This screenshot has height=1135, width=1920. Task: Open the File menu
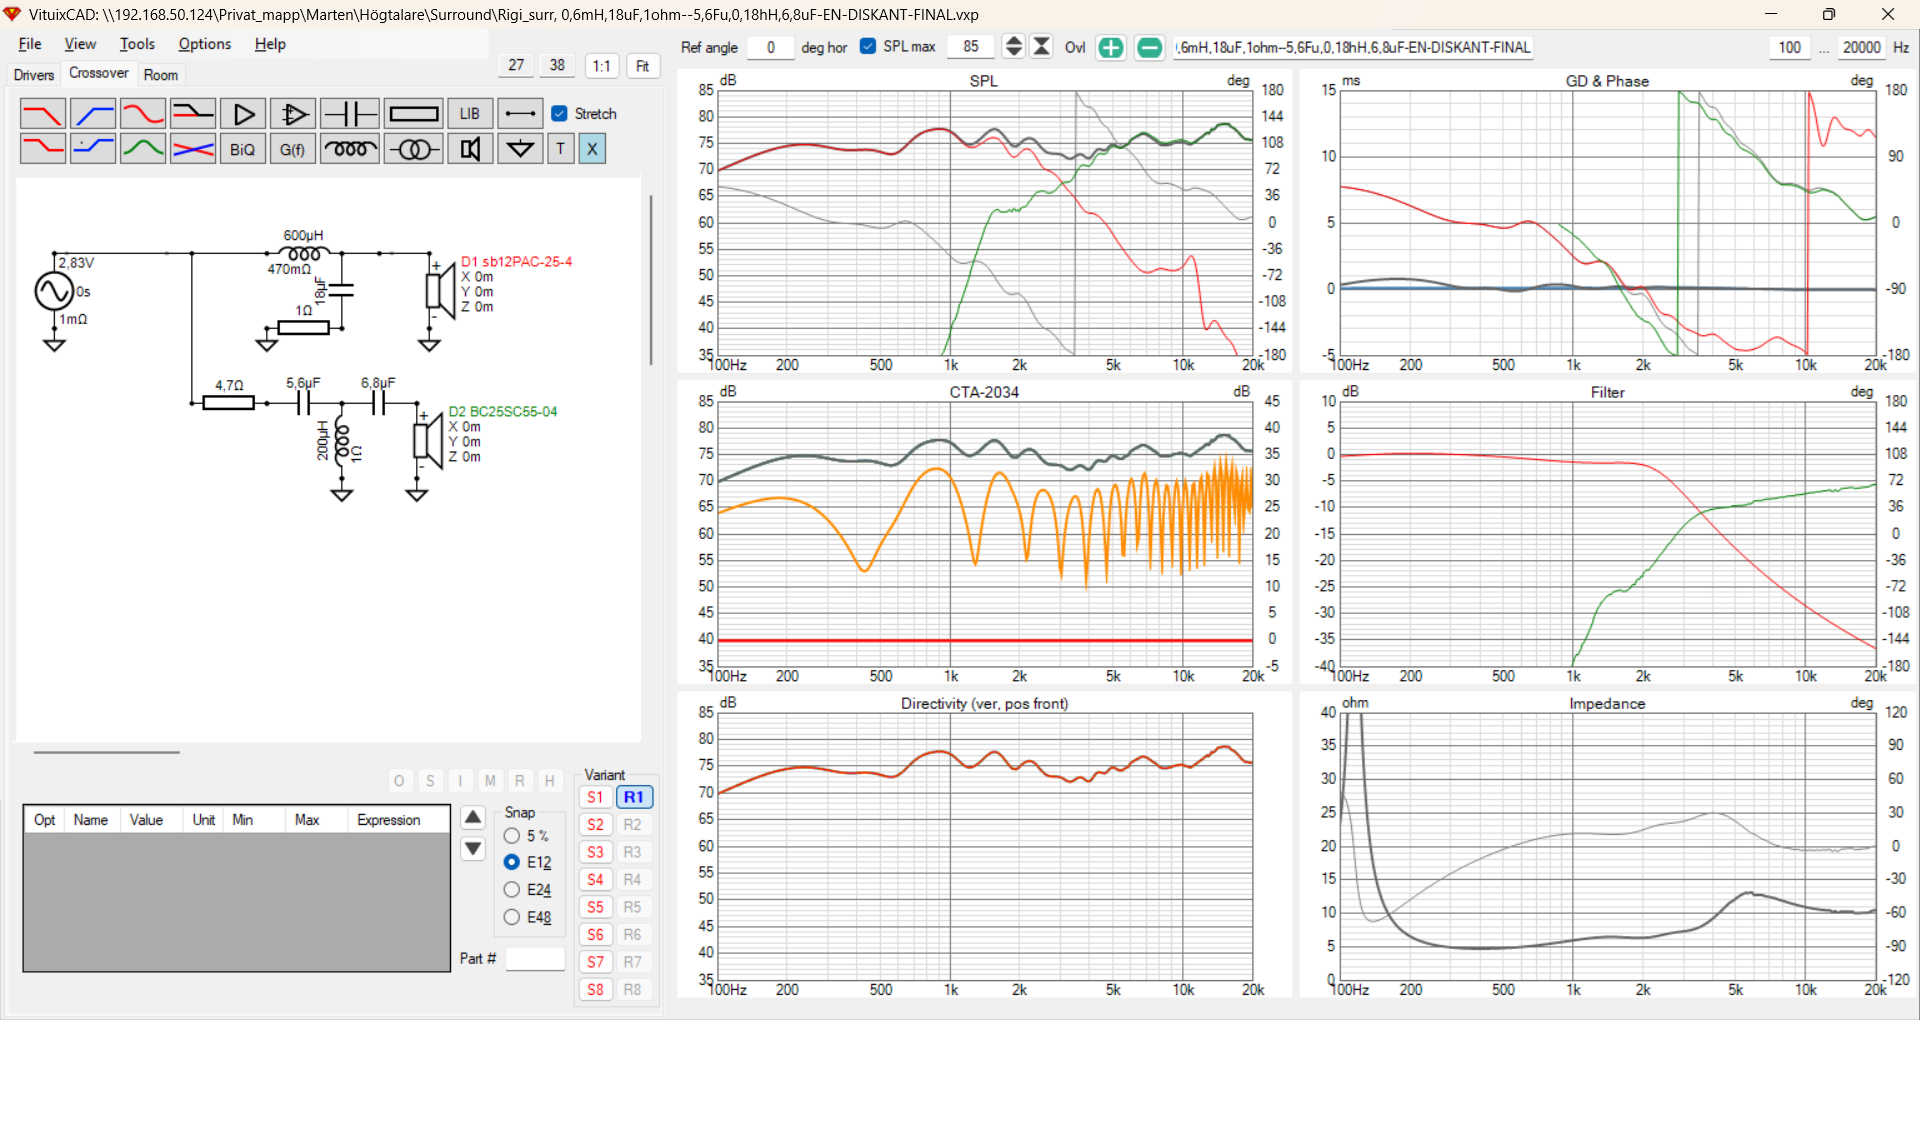pos(30,44)
